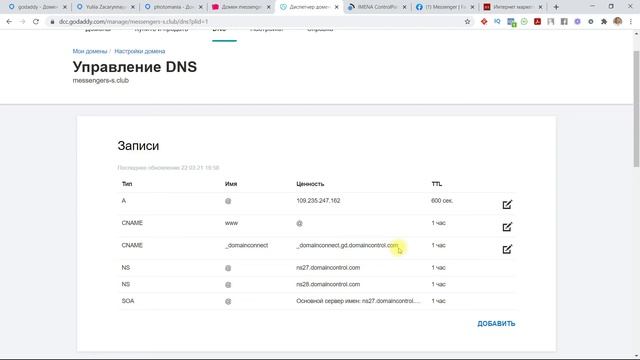This screenshot has width=640, height=360.
Task: Open a new tab with the plus button
Action: click(556, 7)
